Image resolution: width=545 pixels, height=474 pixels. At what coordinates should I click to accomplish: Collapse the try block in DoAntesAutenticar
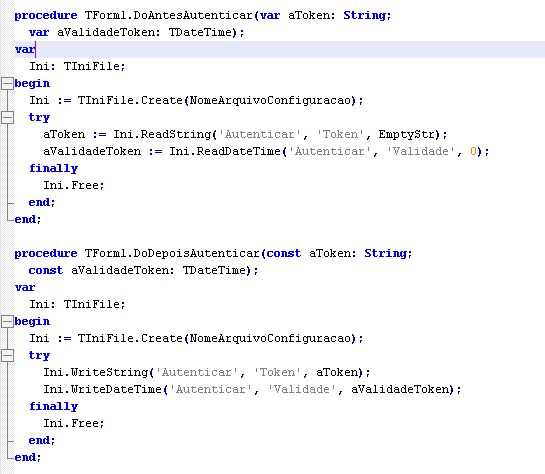7,117
